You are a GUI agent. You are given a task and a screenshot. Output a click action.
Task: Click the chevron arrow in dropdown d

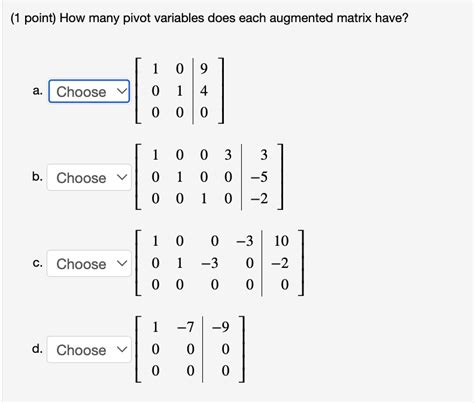pyautogui.click(x=122, y=349)
